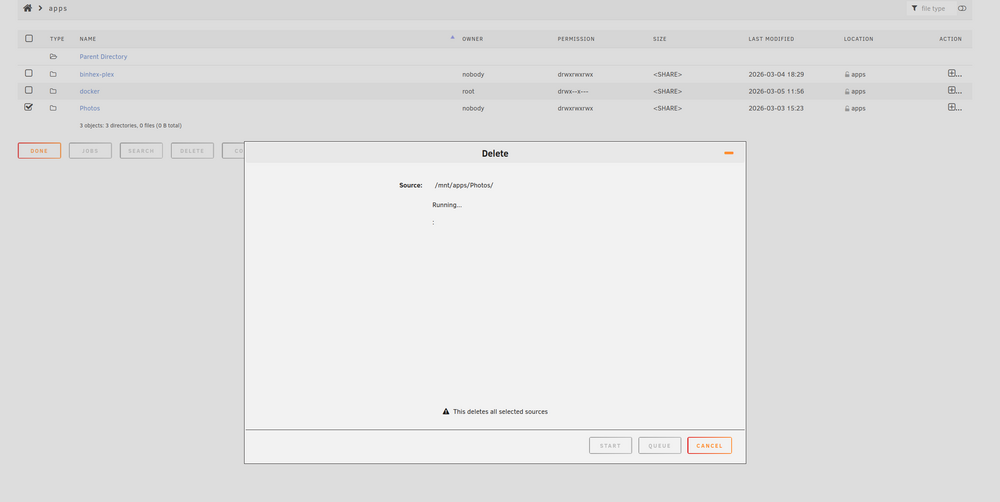Image resolution: width=1000 pixels, height=502 pixels.
Task: Click the 2026-03-03 15:23 modified date
Action: [x=776, y=108]
